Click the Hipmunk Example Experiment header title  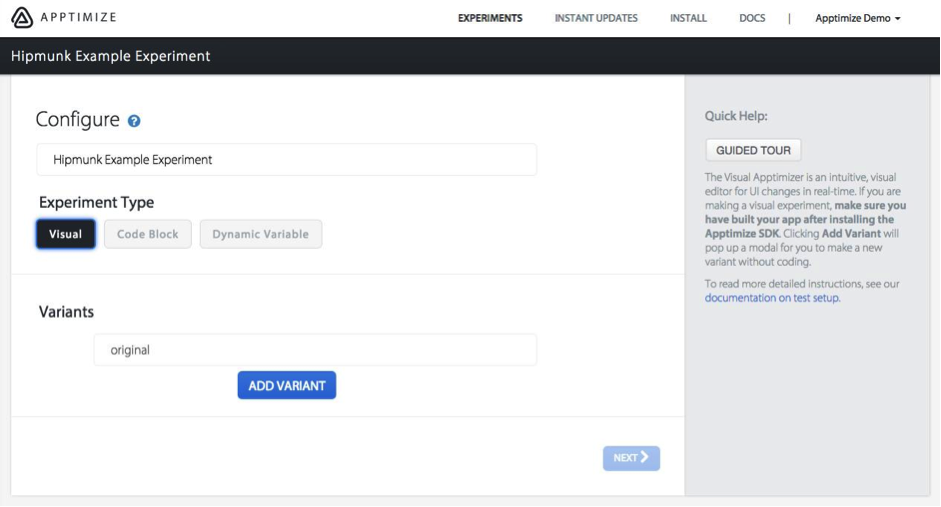coord(110,56)
